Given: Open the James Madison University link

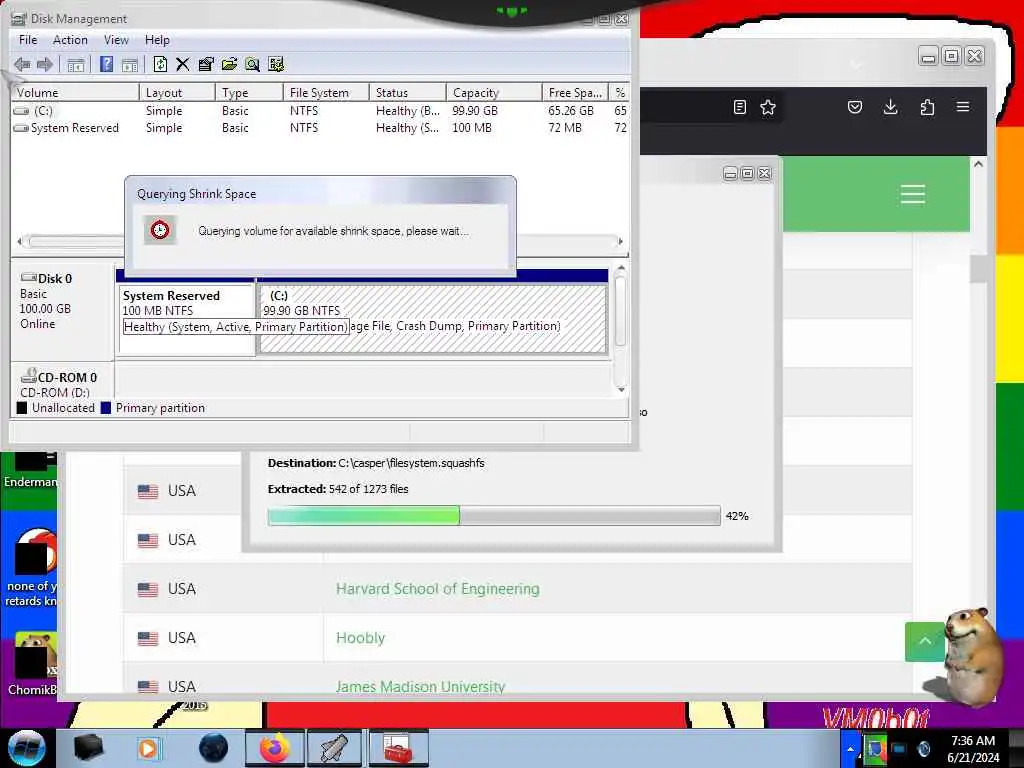Looking at the screenshot, I should pyautogui.click(x=420, y=687).
